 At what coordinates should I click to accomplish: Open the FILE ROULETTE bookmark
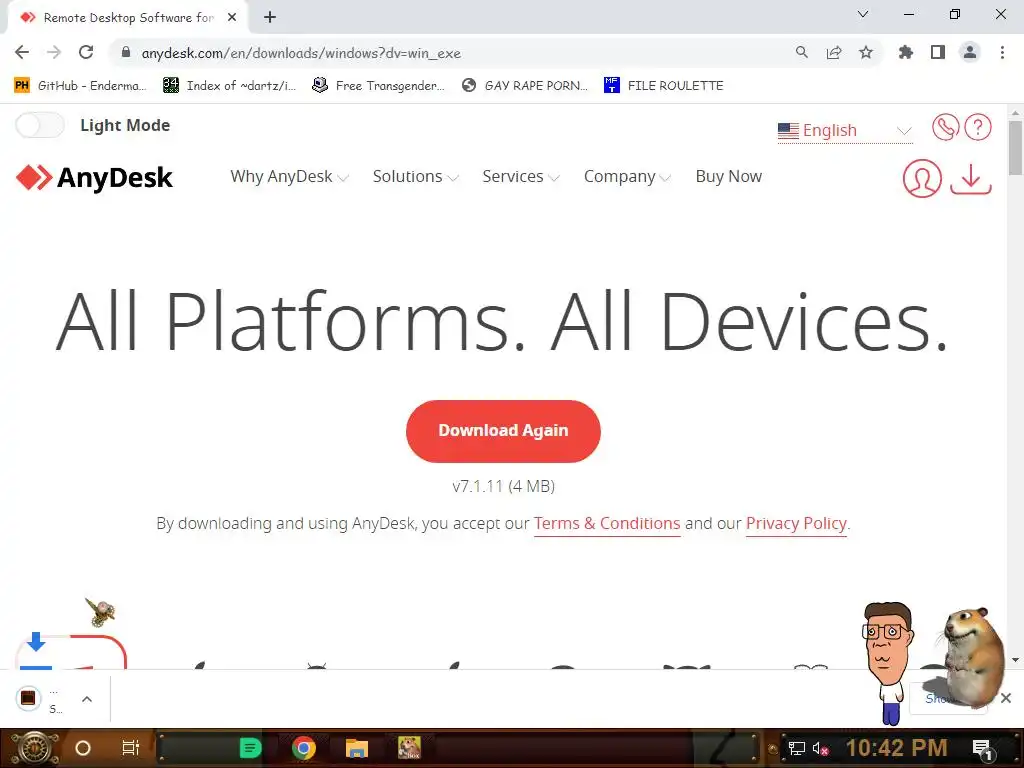coord(664,86)
